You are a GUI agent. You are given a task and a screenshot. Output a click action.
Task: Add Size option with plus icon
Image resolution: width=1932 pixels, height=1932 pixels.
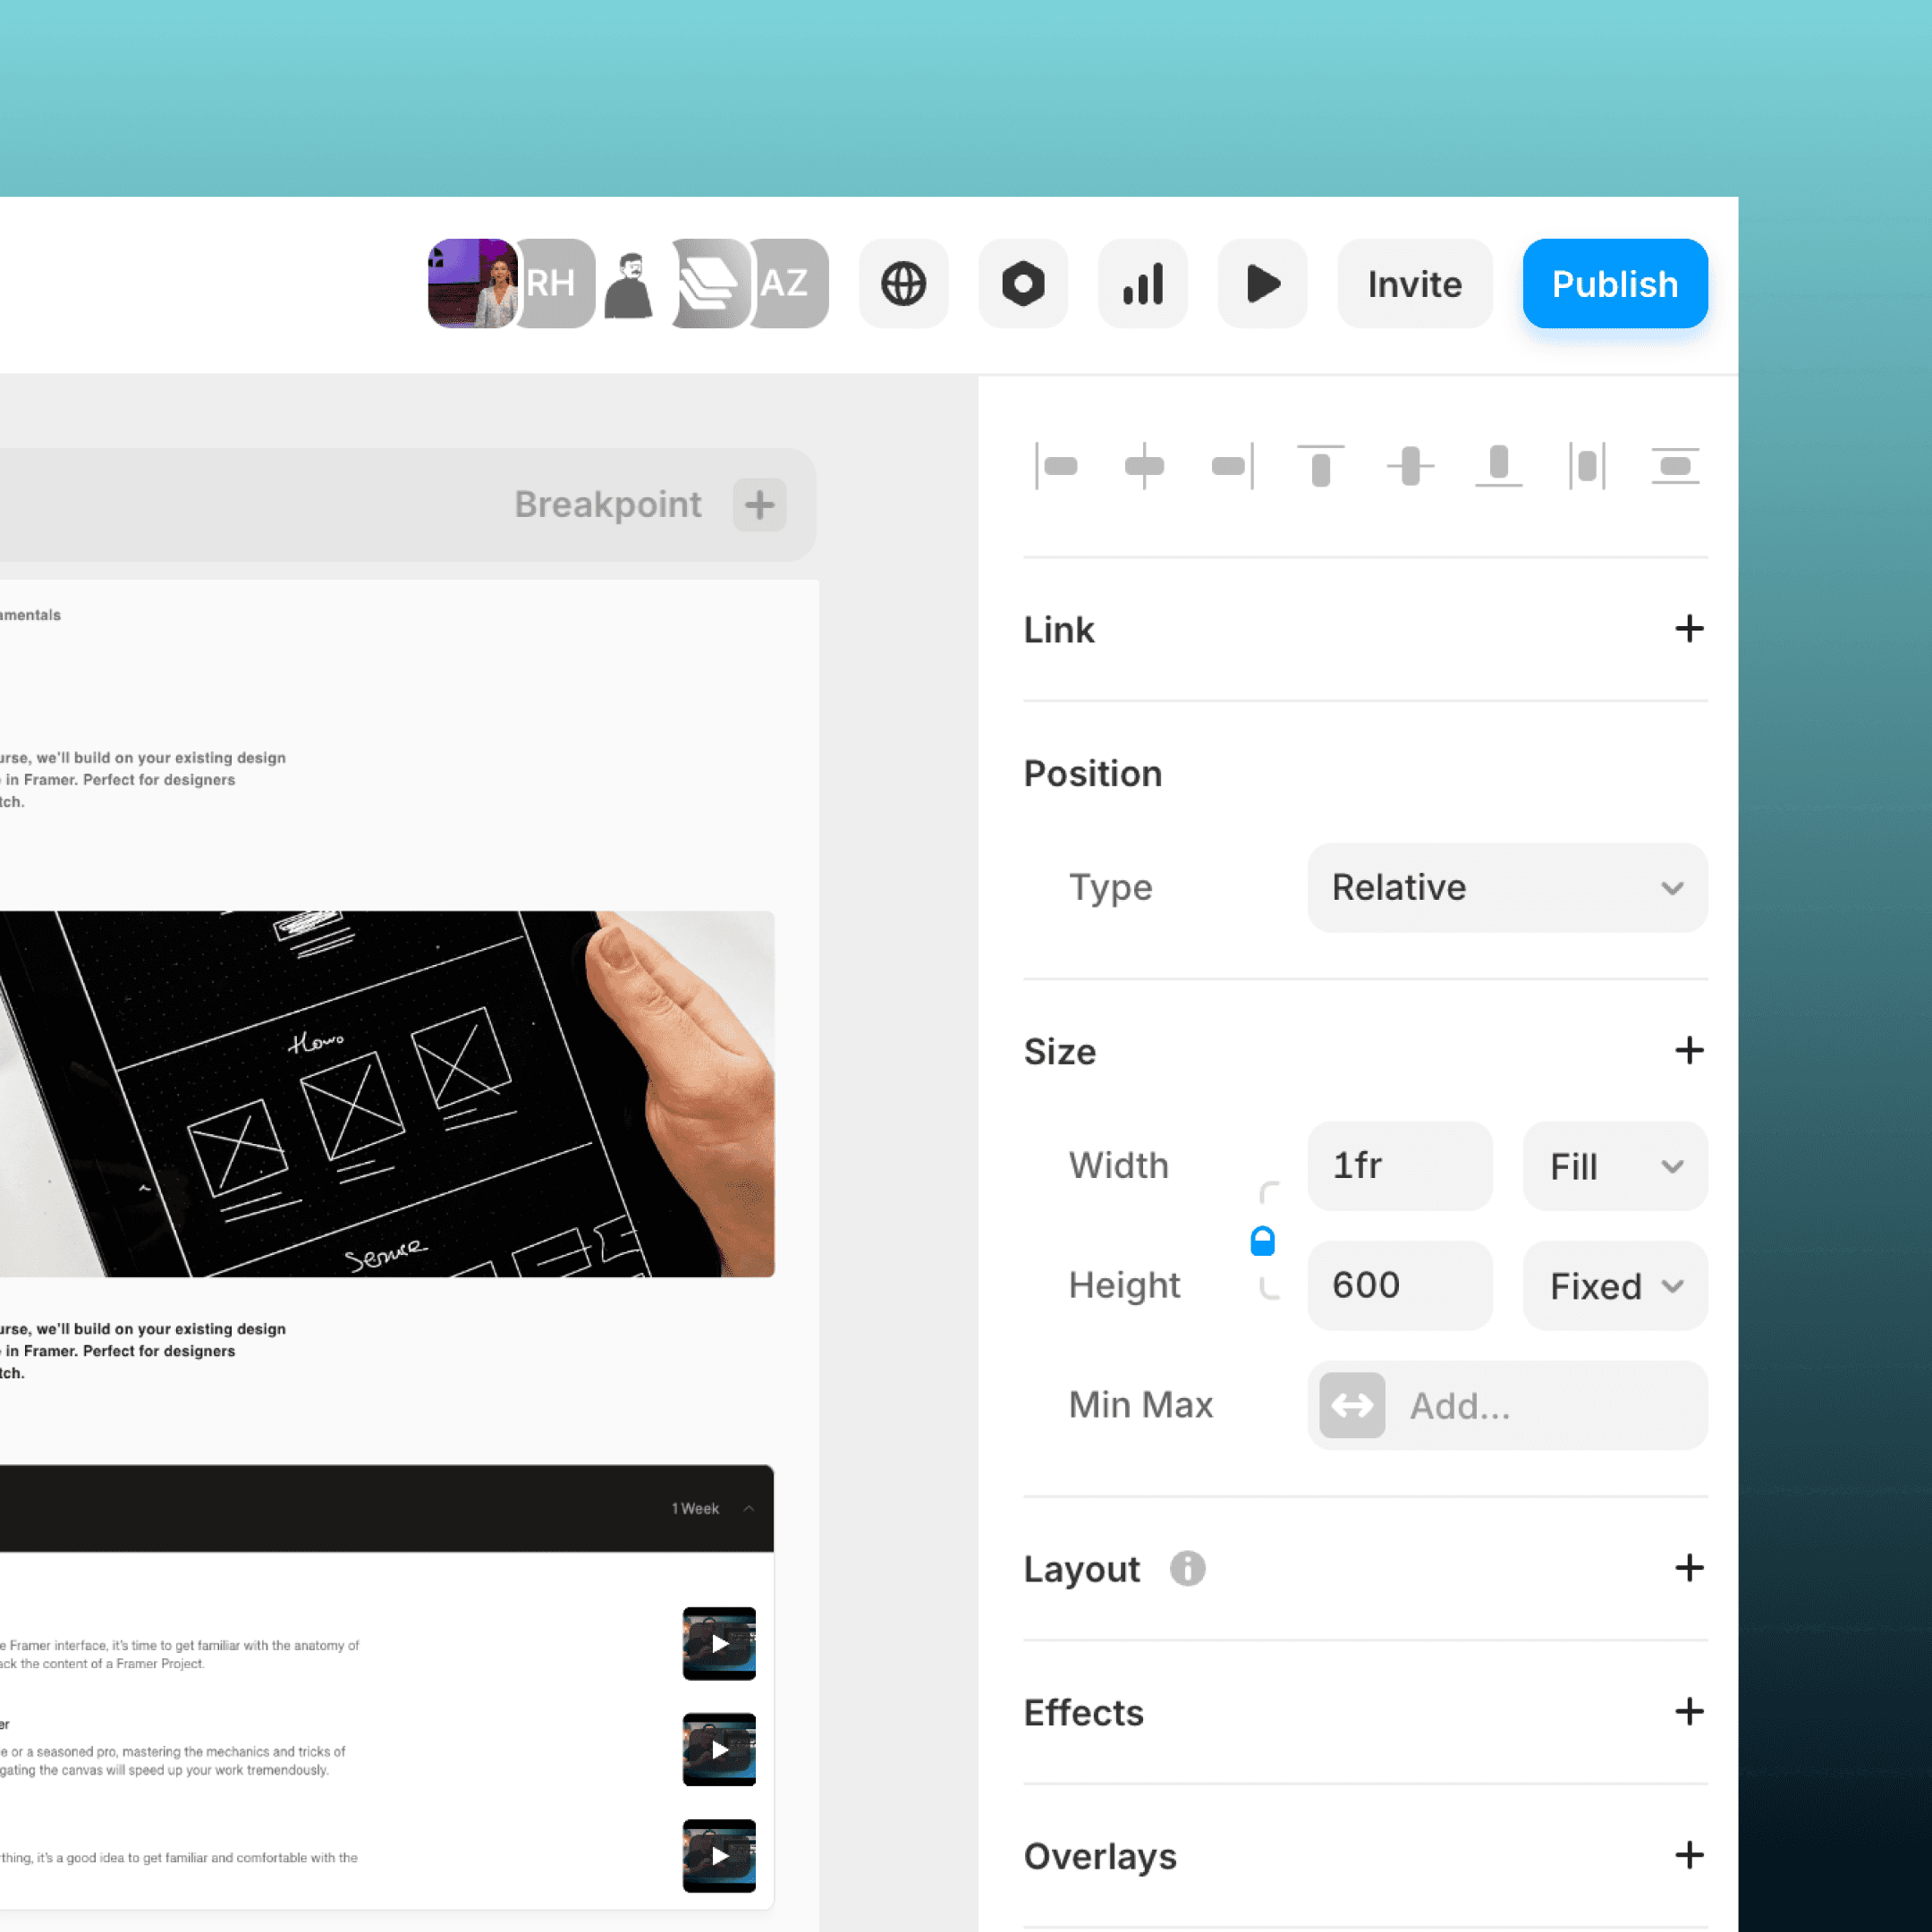point(1689,1050)
